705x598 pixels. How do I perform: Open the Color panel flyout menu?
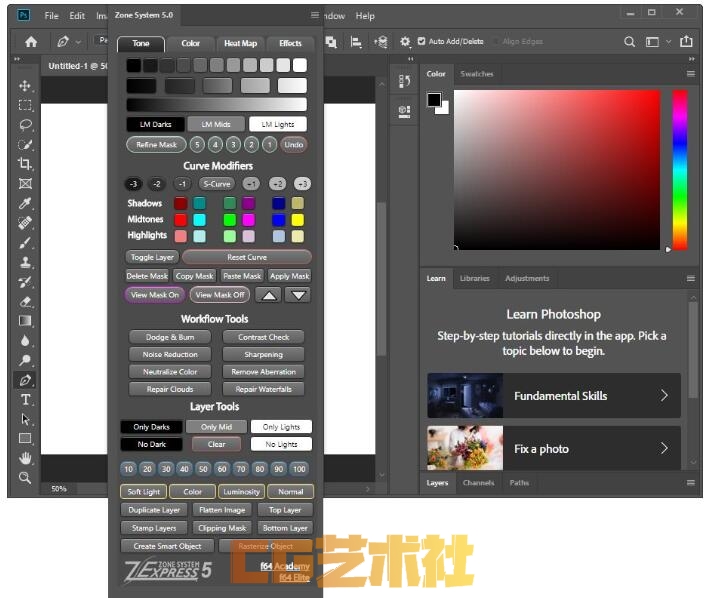pyautogui.click(x=691, y=74)
